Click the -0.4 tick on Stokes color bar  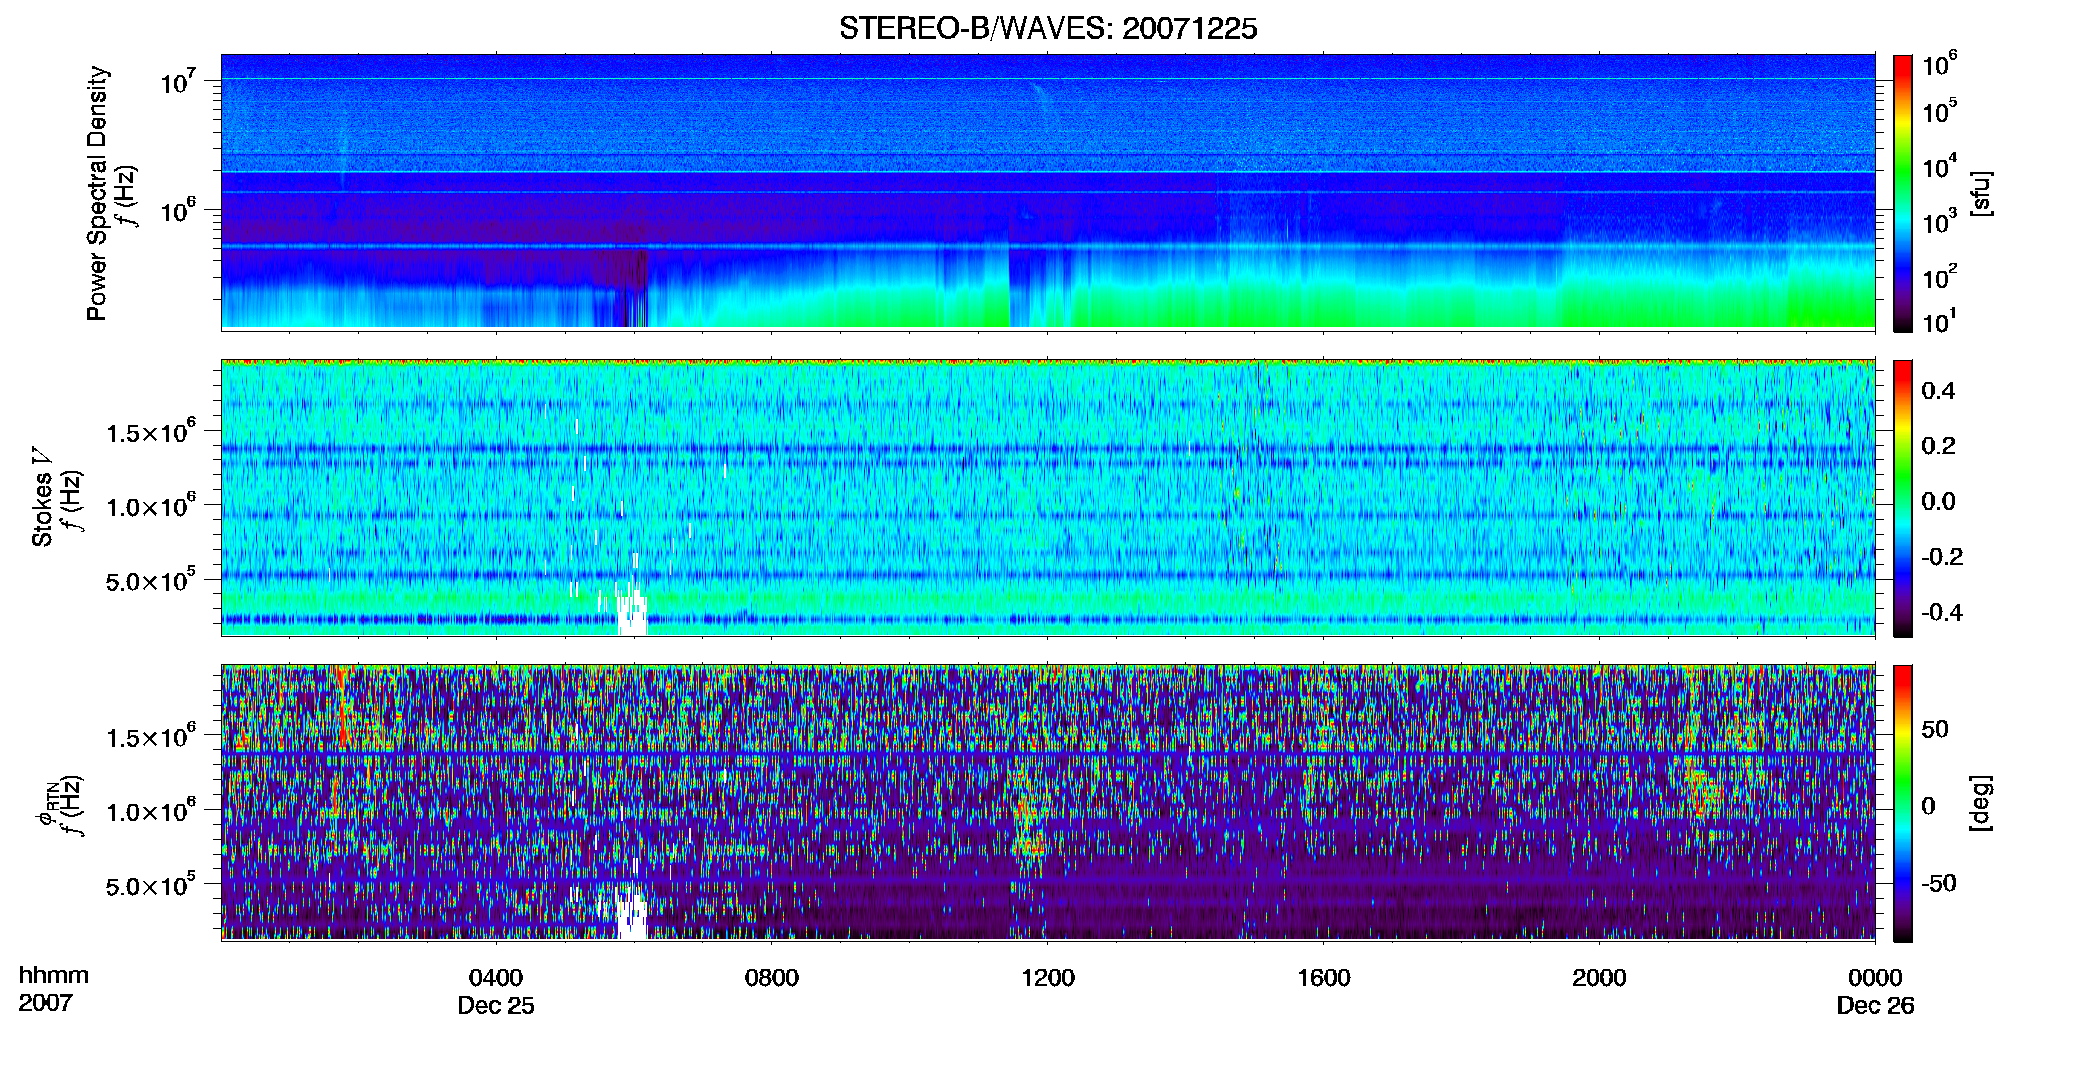[1942, 612]
